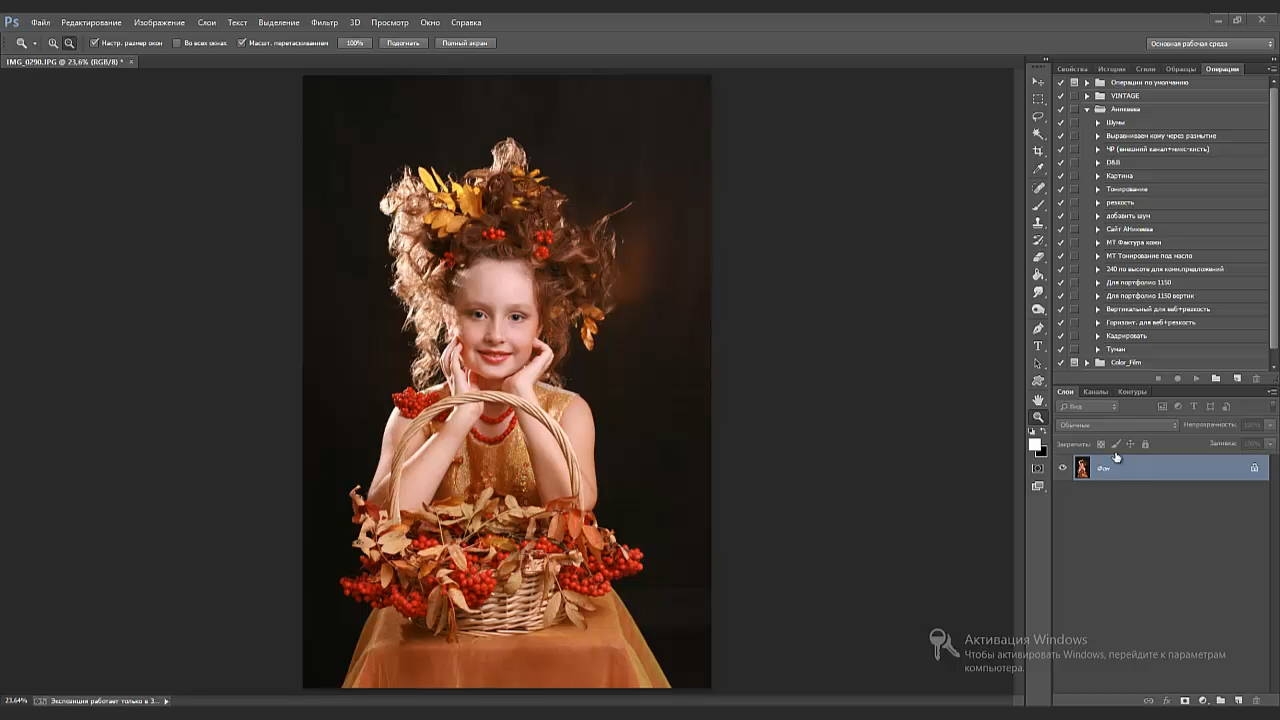Screen dimensions: 1280x720
Task: Open the Изображение menu
Action: pos(159,22)
